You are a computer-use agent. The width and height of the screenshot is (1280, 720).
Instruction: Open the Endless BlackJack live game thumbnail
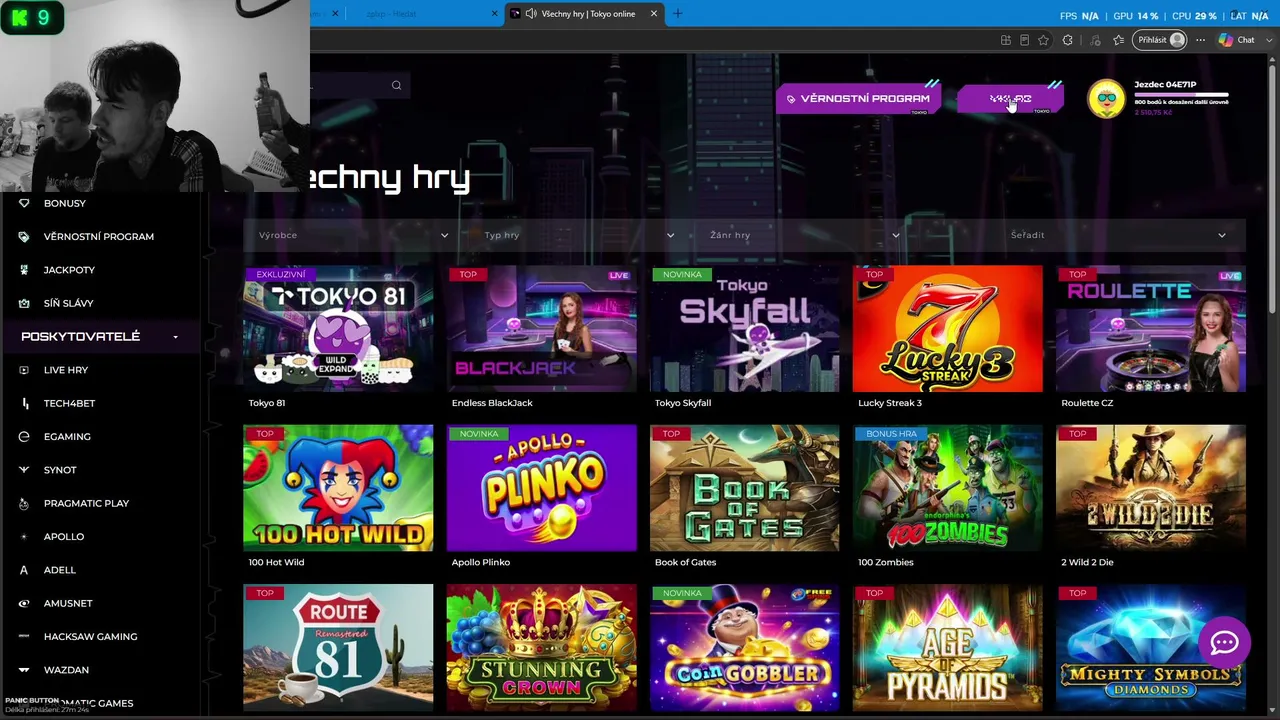click(541, 329)
